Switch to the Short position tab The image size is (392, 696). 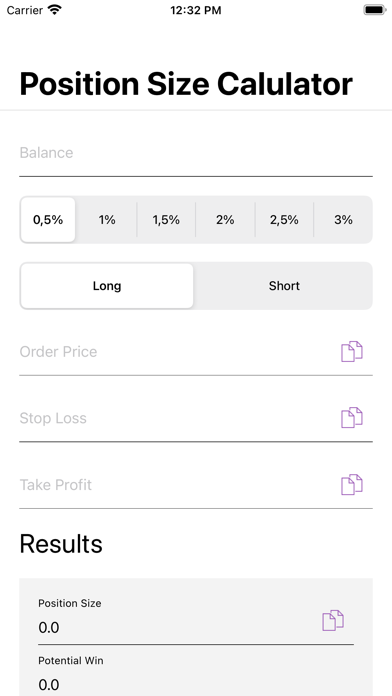(x=284, y=286)
